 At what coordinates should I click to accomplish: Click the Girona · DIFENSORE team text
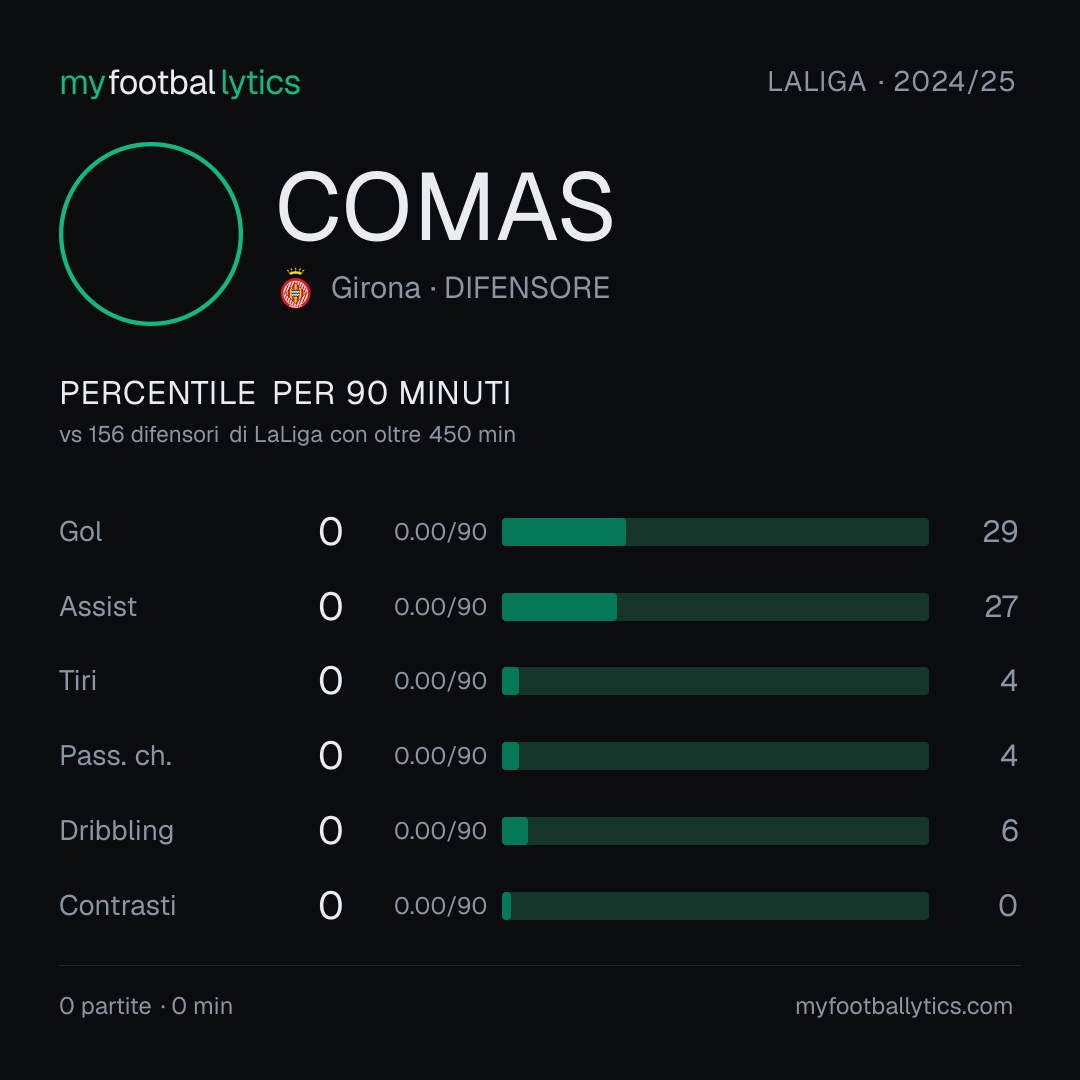coord(470,288)
